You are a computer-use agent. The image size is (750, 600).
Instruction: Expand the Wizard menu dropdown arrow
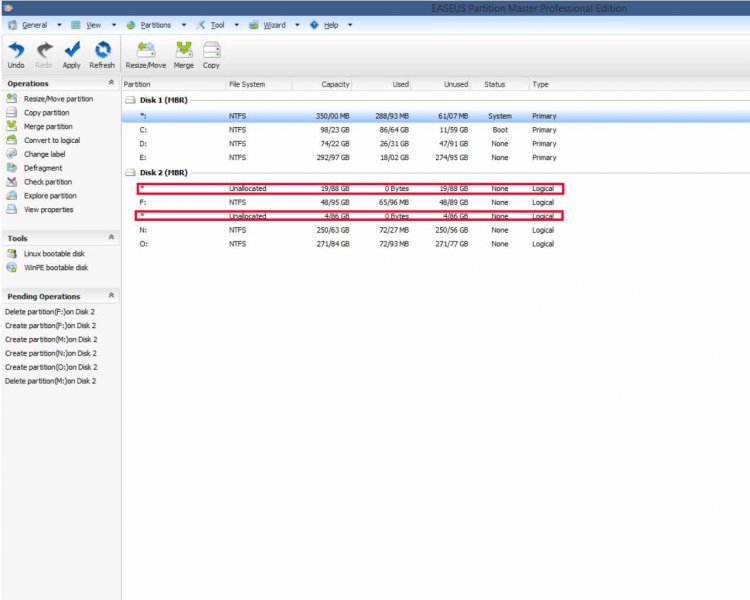point(297,25)
